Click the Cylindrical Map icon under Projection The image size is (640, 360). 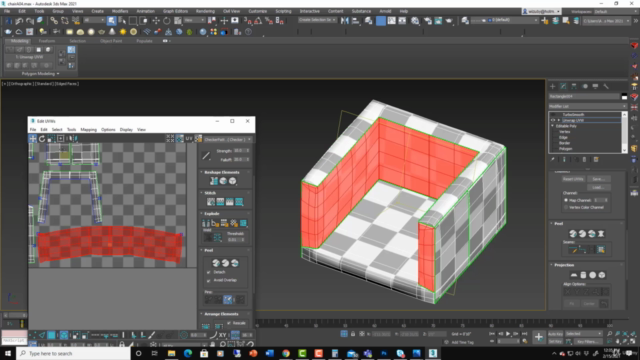coord(583,275)
